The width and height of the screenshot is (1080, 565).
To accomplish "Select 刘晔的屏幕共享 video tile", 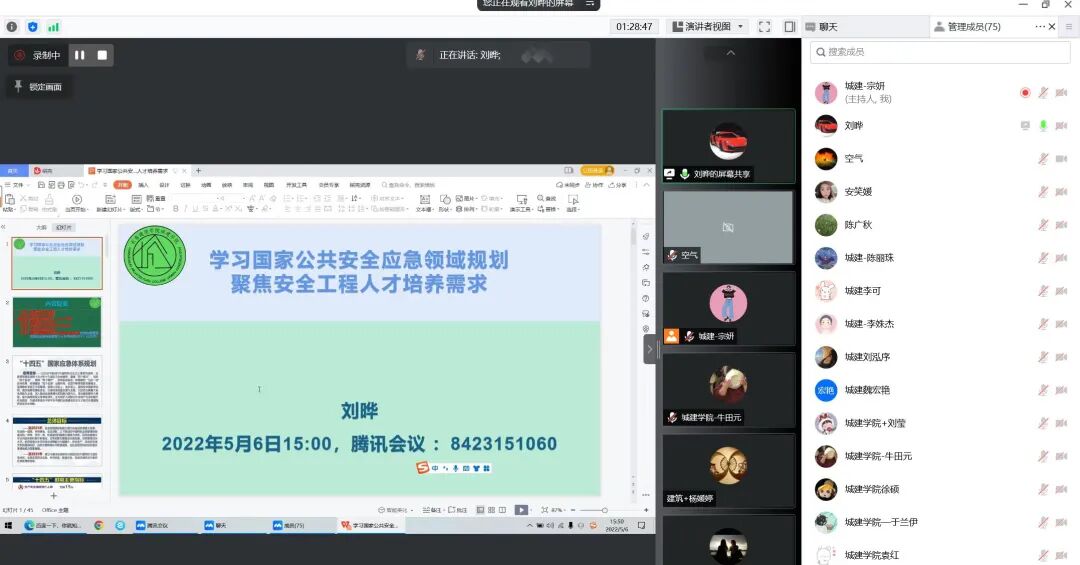I will 729,146.
